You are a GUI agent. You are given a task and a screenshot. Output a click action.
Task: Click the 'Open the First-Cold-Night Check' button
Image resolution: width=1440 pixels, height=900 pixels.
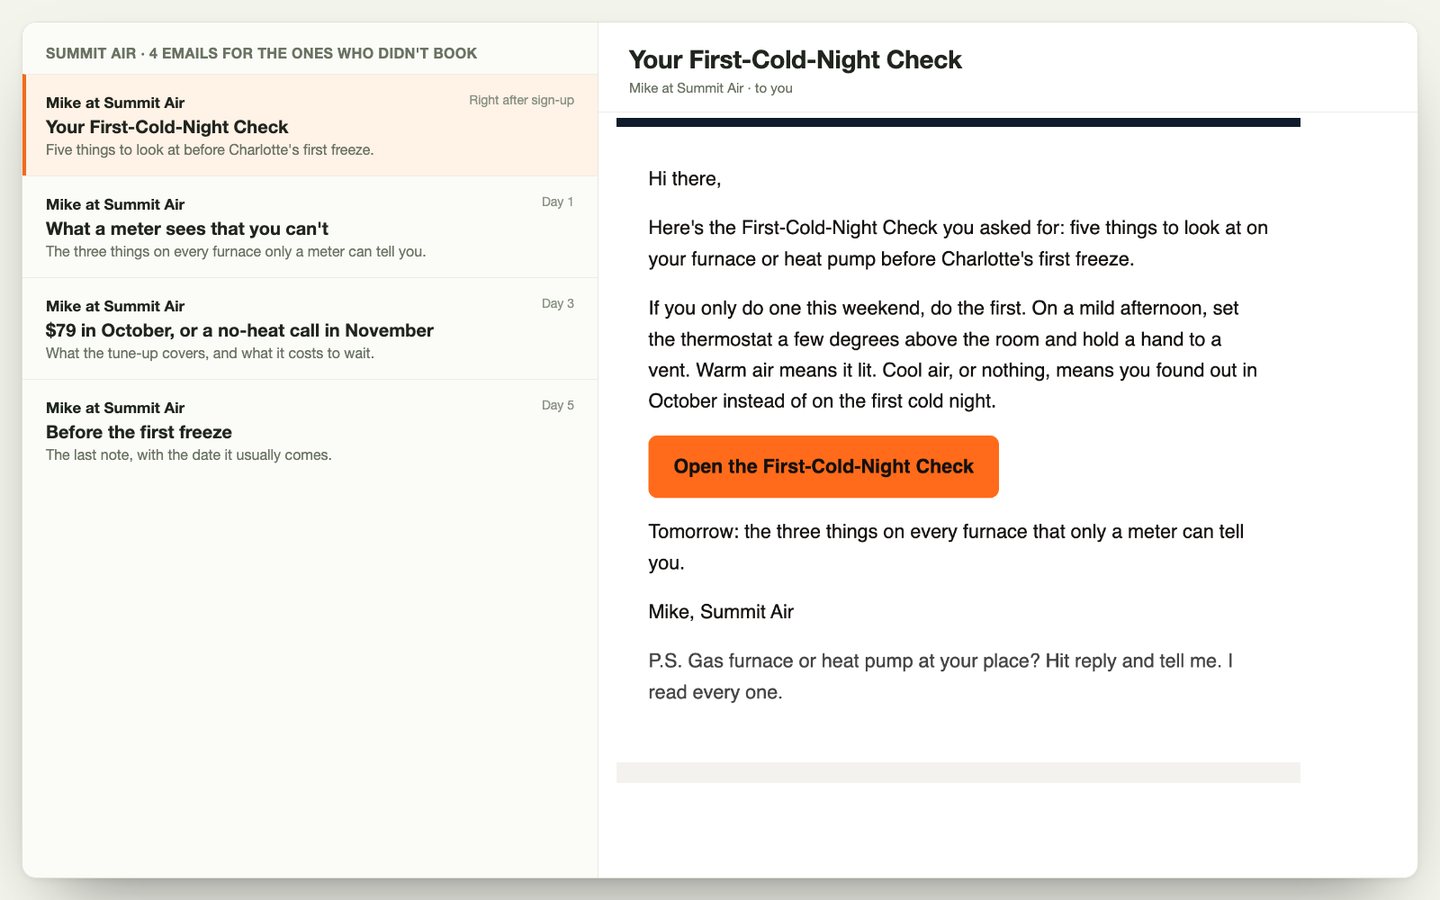(x=823, y=466)
